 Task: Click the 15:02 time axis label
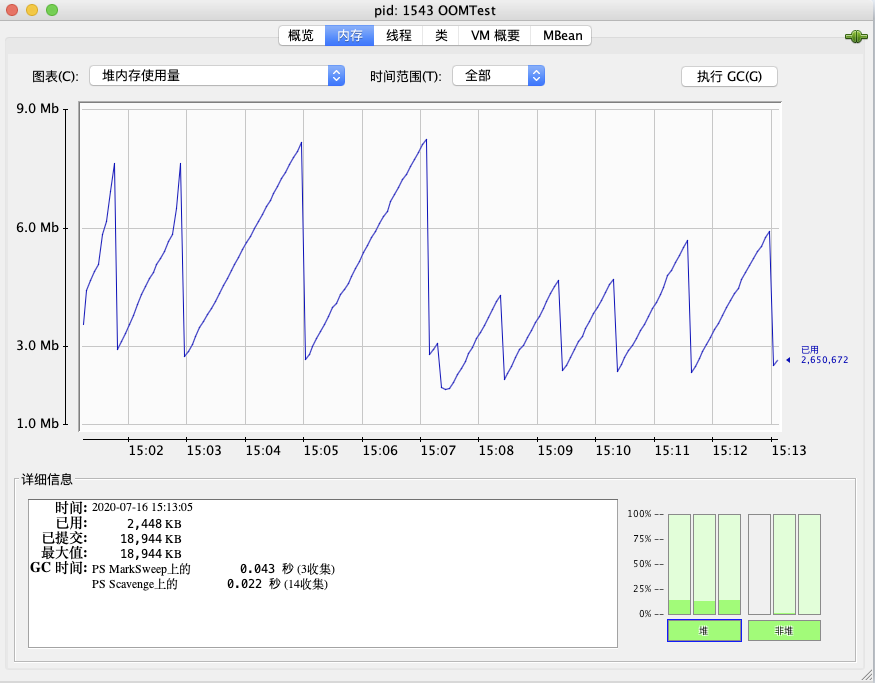pos(146,450)
